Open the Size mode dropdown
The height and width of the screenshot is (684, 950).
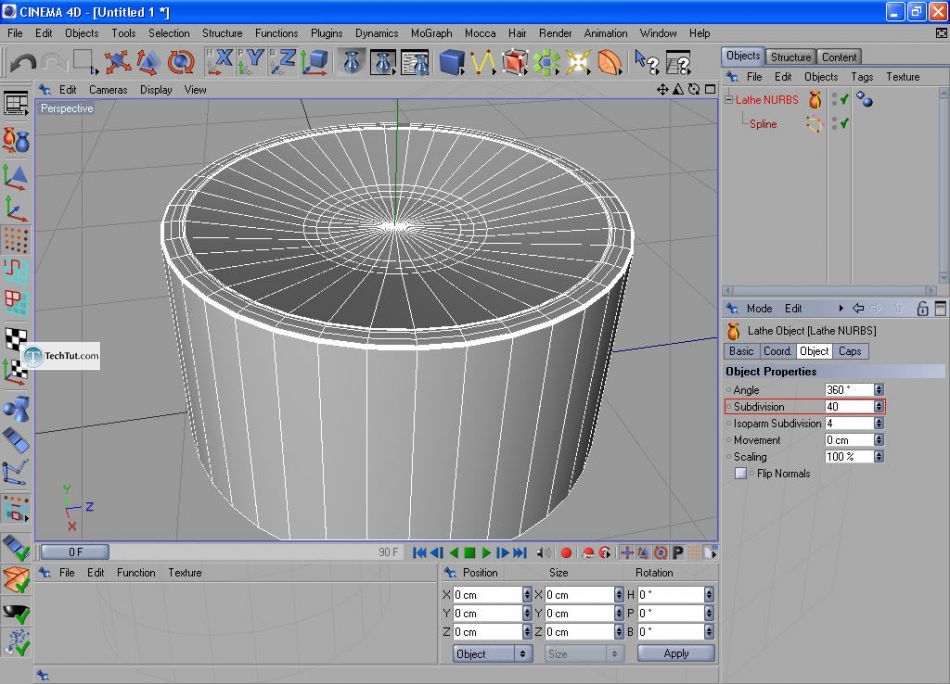point(583,654)
